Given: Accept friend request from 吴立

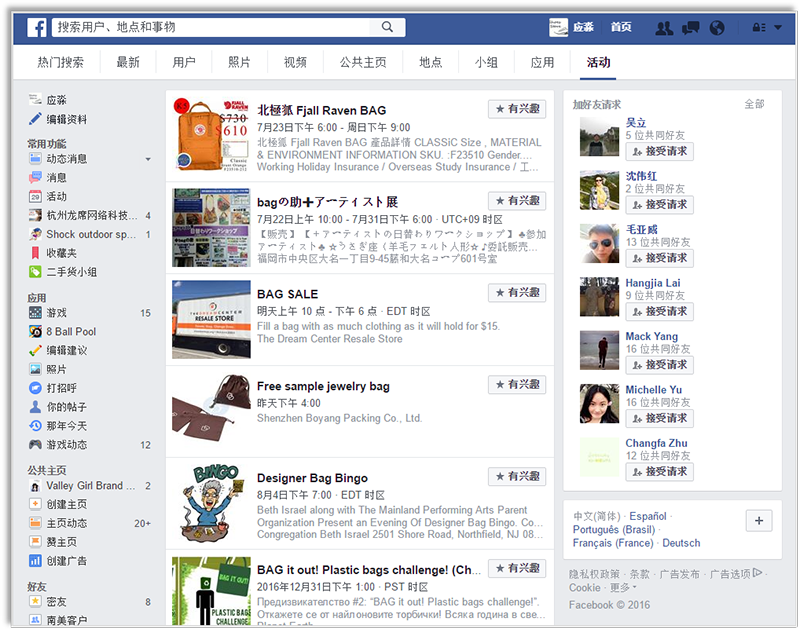Looking at the screenshot, I should coord(660,152).
